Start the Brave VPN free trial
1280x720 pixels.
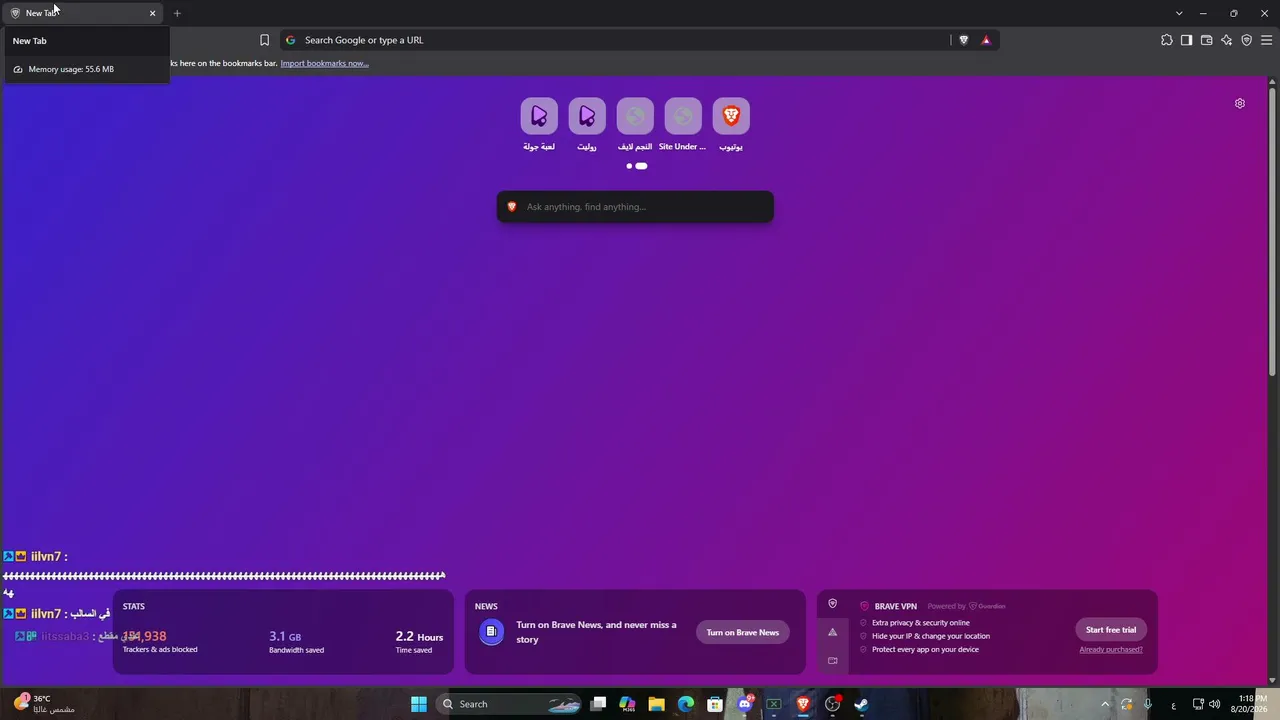pos(1111,630)
